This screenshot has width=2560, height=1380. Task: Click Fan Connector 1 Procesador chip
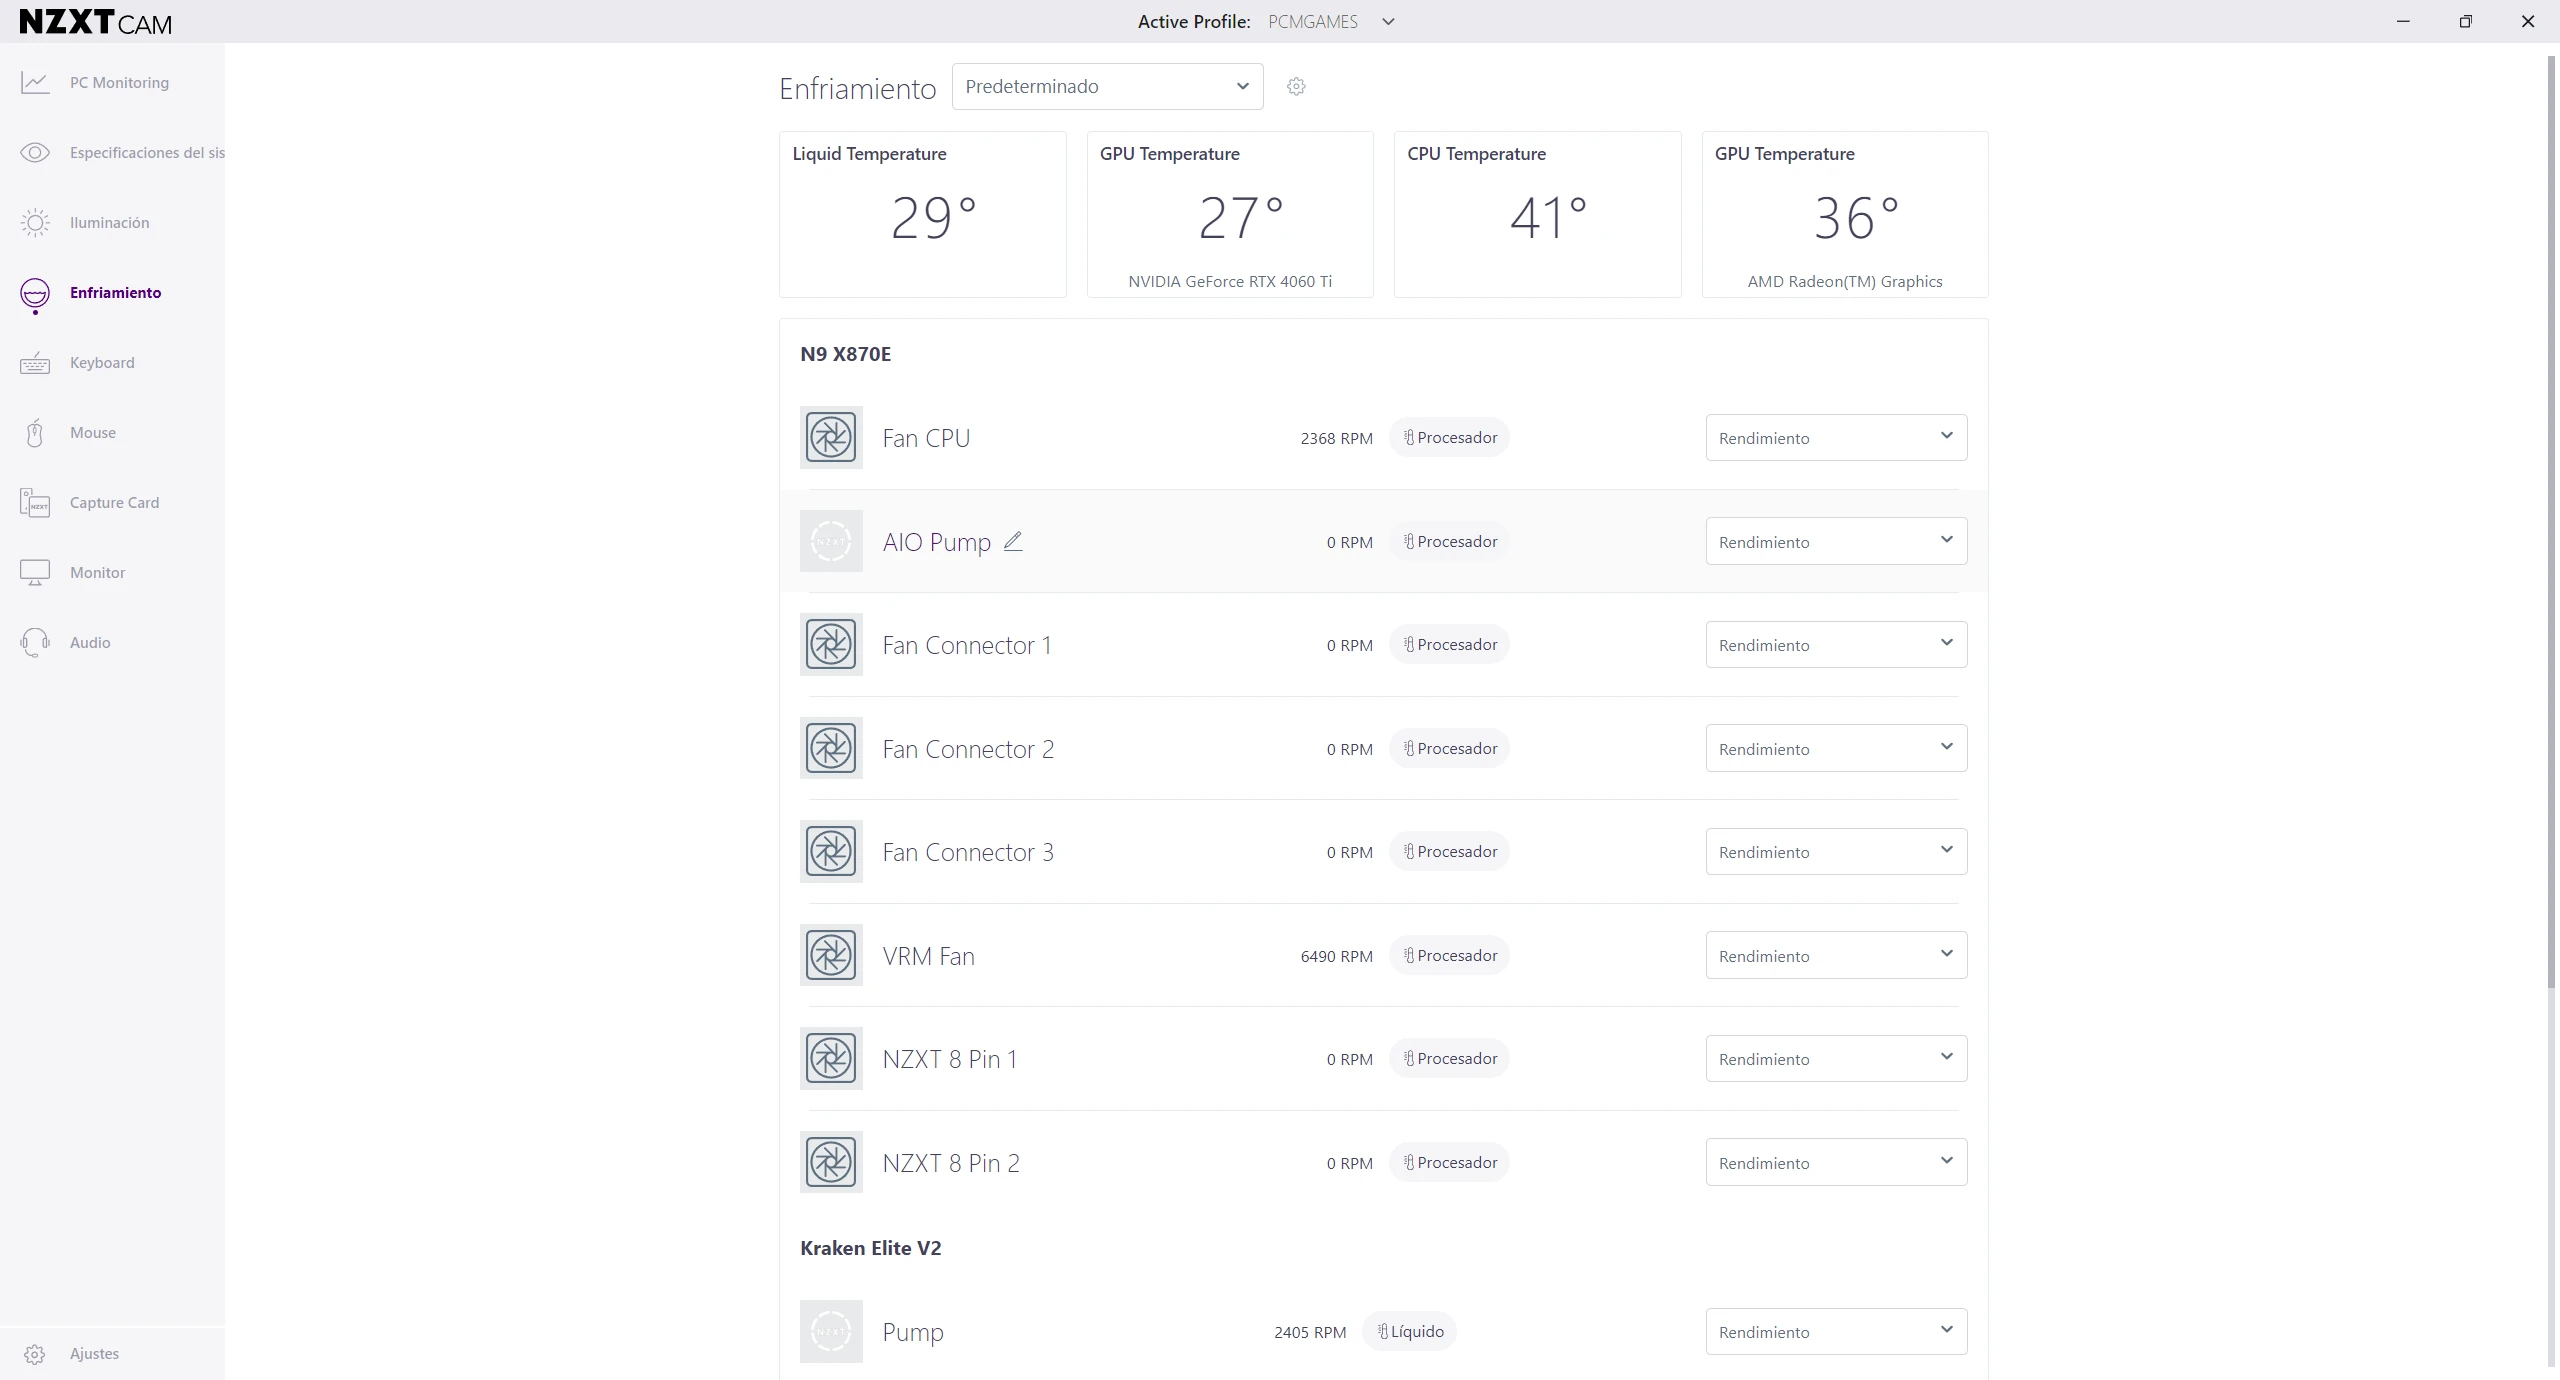pyautogui.click(x=1449, y=644)
